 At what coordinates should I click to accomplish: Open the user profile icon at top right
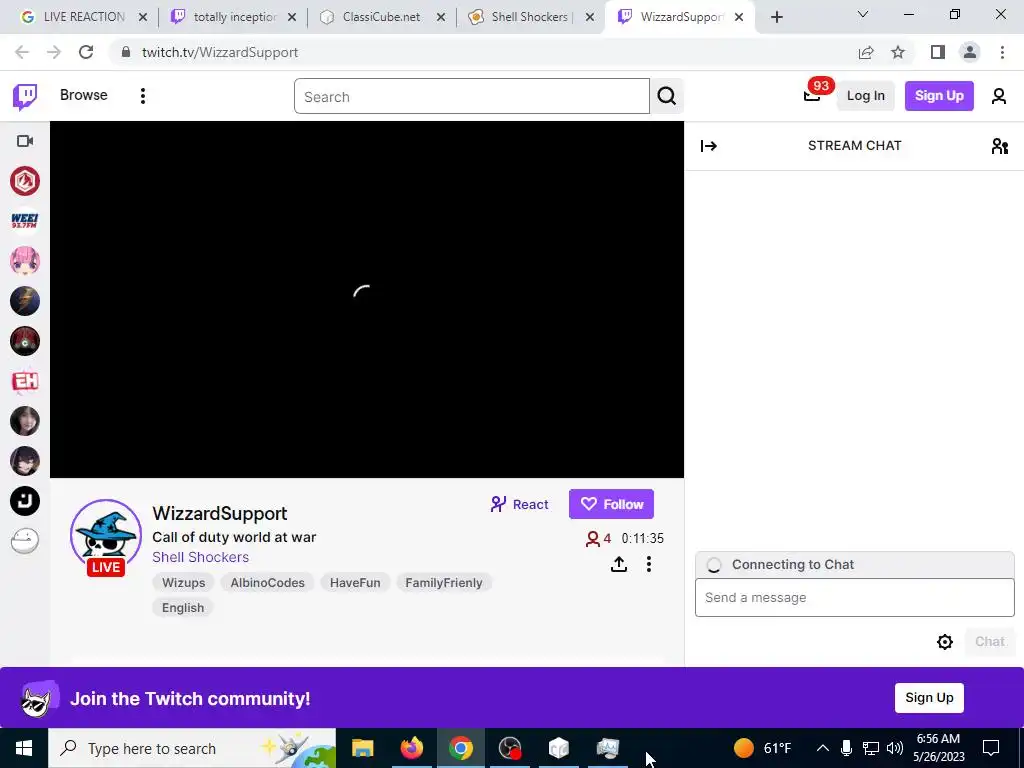click(x=999, y=96)
